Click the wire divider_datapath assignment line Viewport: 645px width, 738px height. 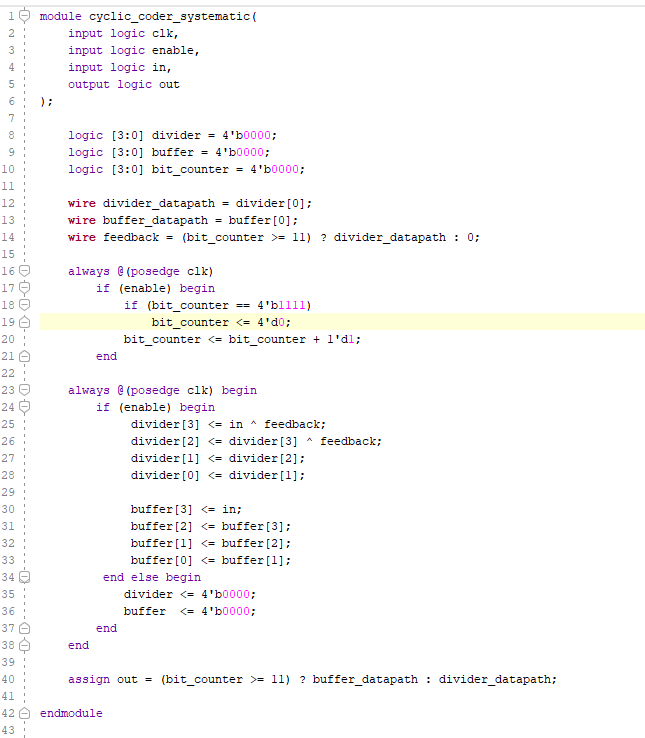click(190, 203)
